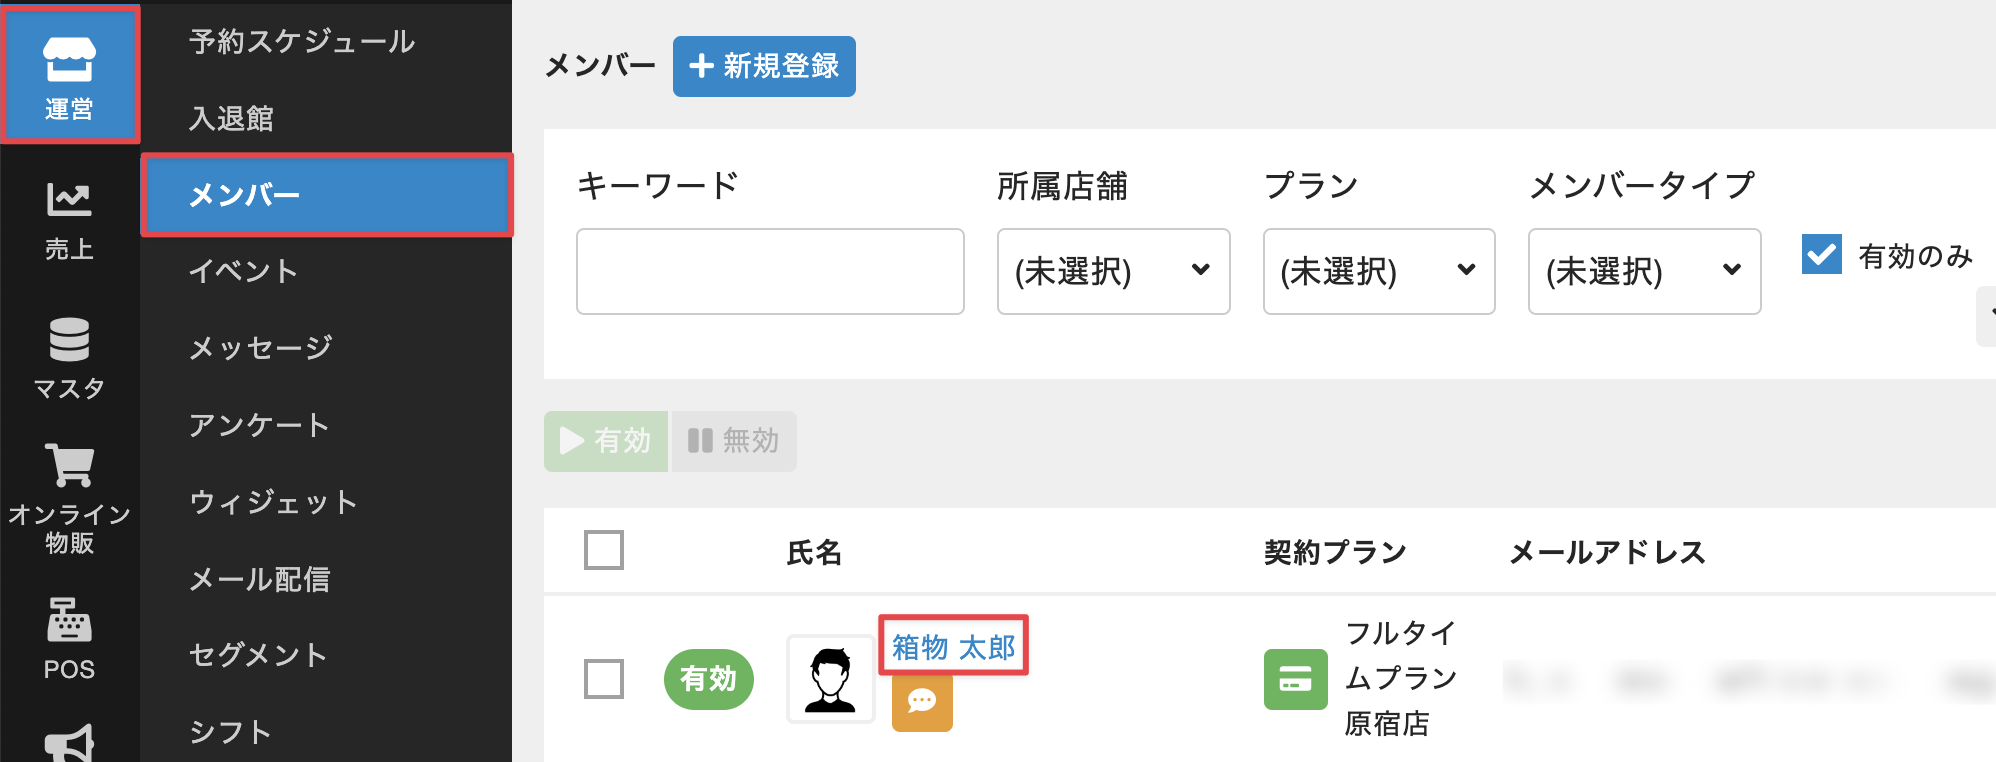
Task: Click the orange message bubble icon
Action: point(921,702)
